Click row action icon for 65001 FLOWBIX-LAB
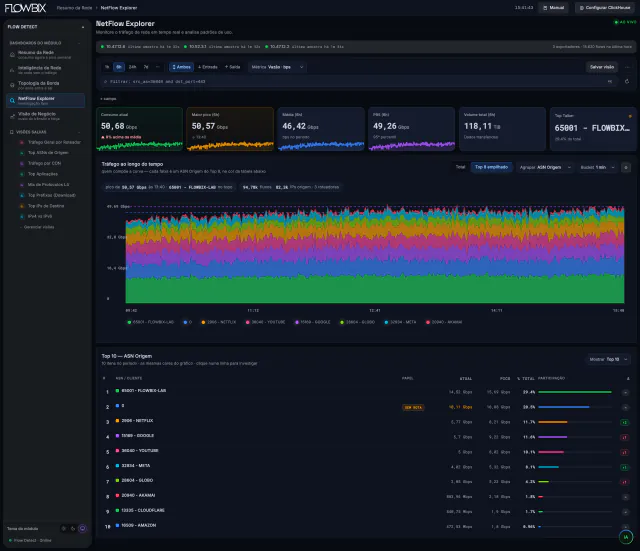The width and height of the screenshot is (640, 551). [625, 392]
